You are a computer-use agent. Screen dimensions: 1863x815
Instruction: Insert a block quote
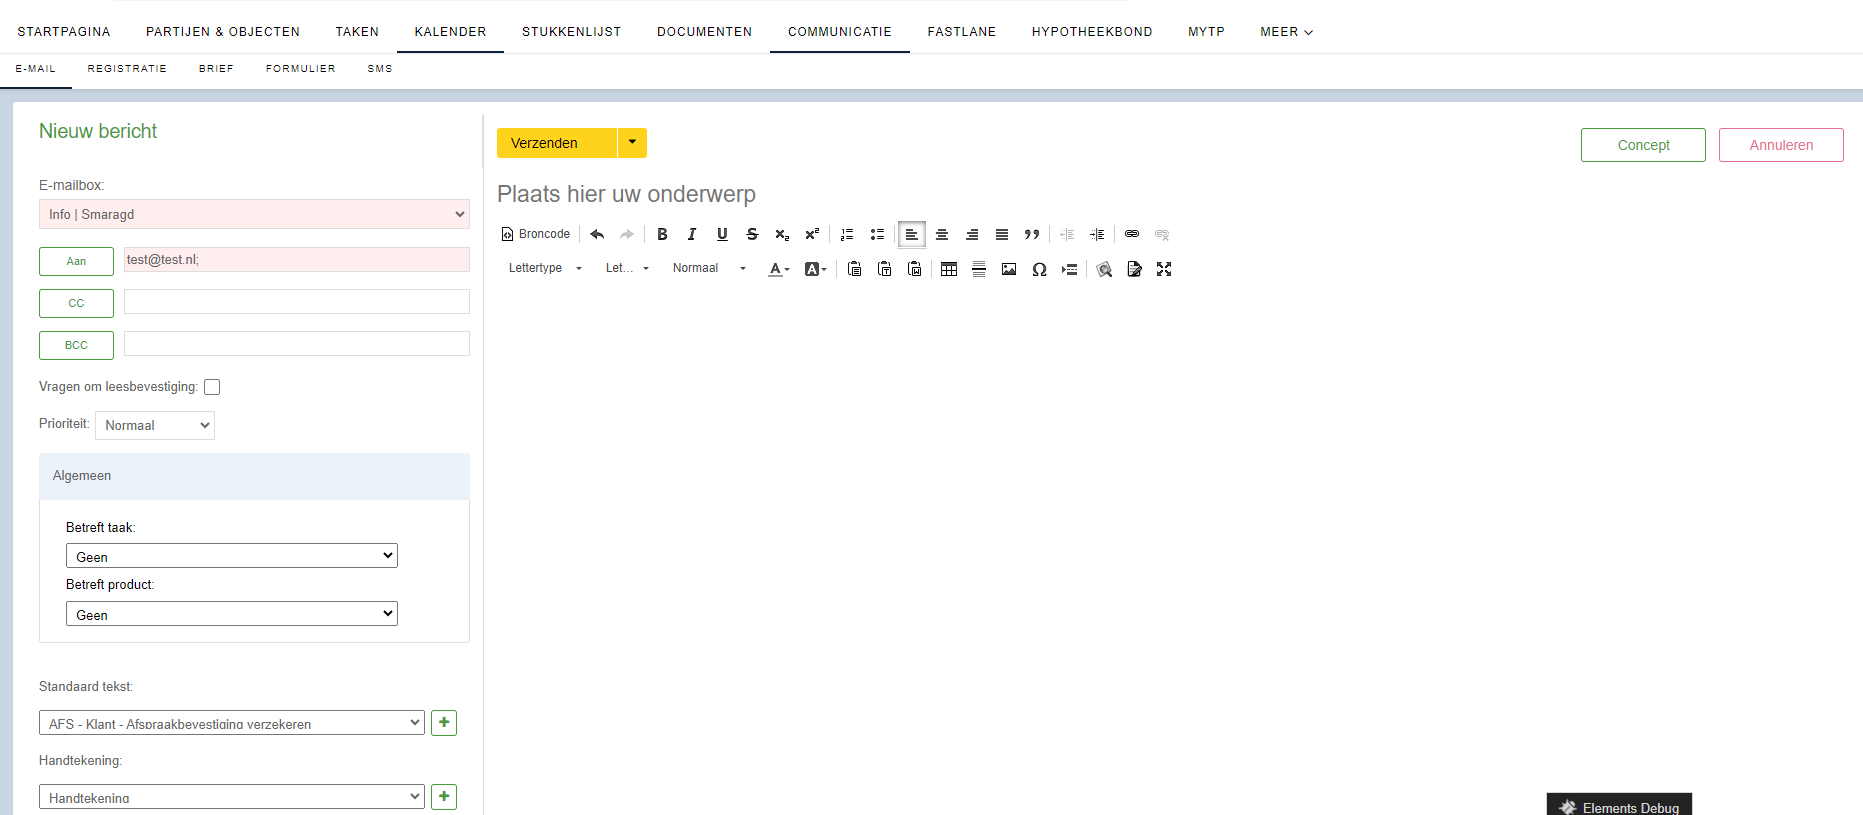(1032, 234)
